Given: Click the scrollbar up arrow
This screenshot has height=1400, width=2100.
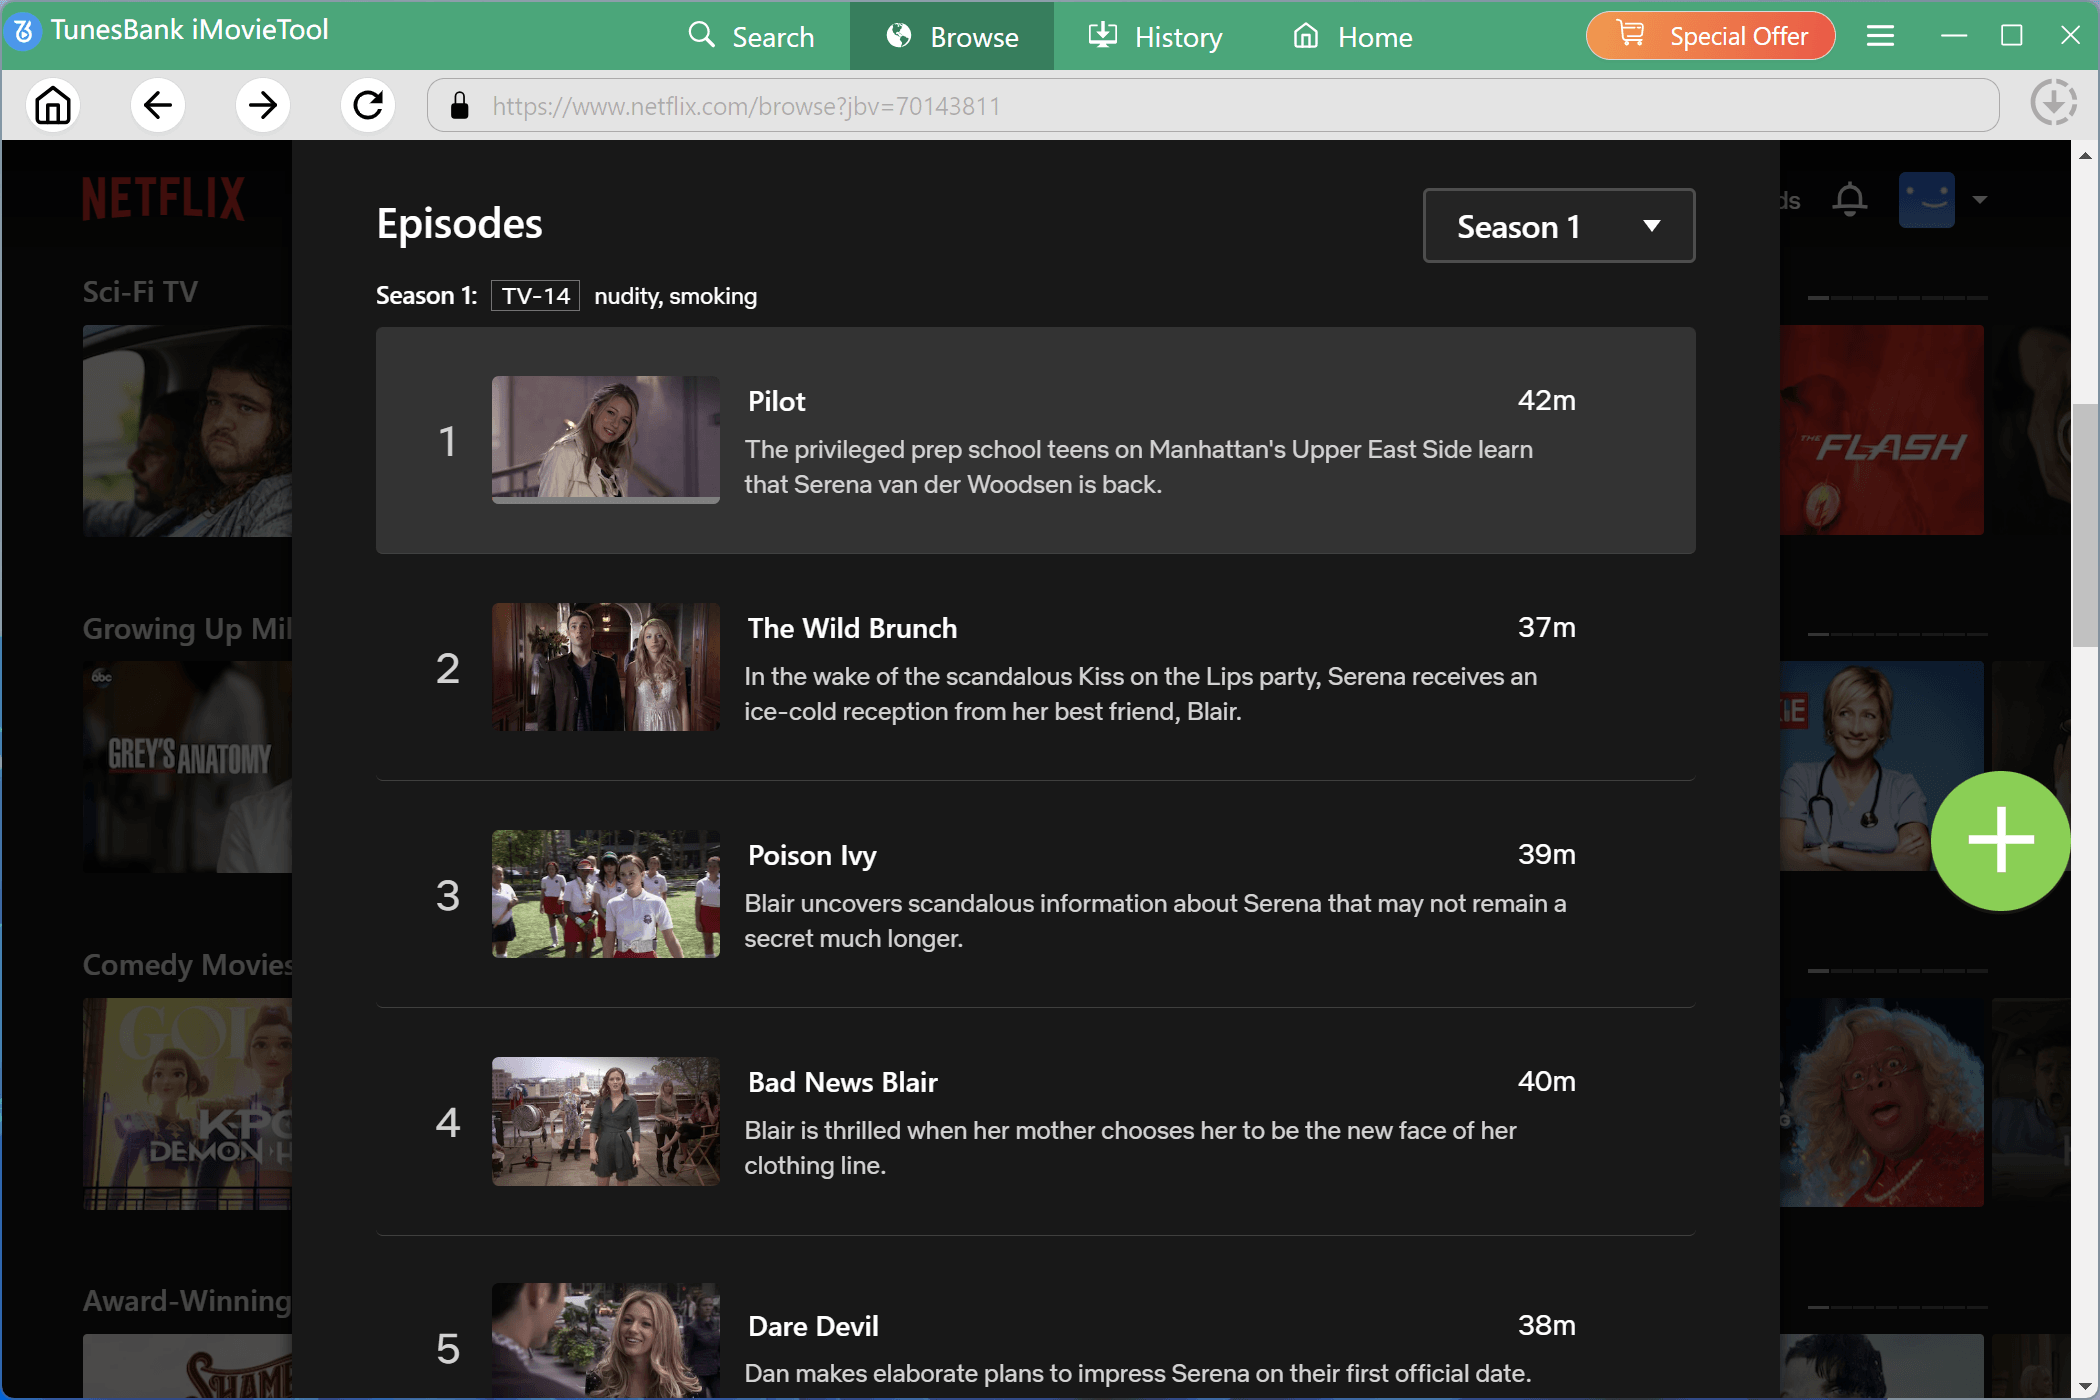Looking at the screenshot, I should (x=2085, y=155).
